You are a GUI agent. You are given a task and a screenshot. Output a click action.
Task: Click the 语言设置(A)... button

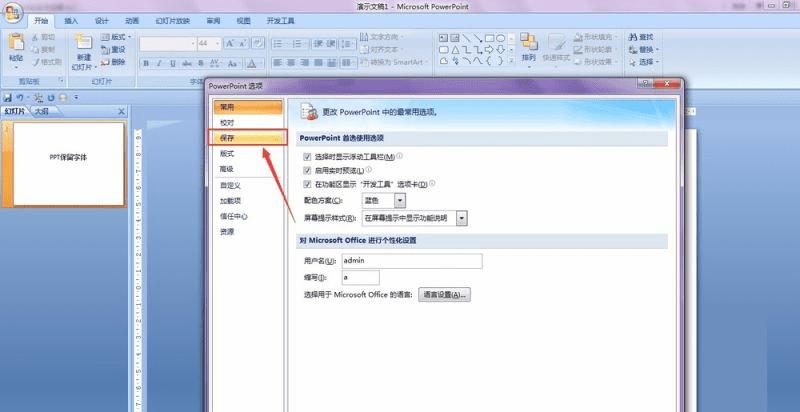(444, 295)
